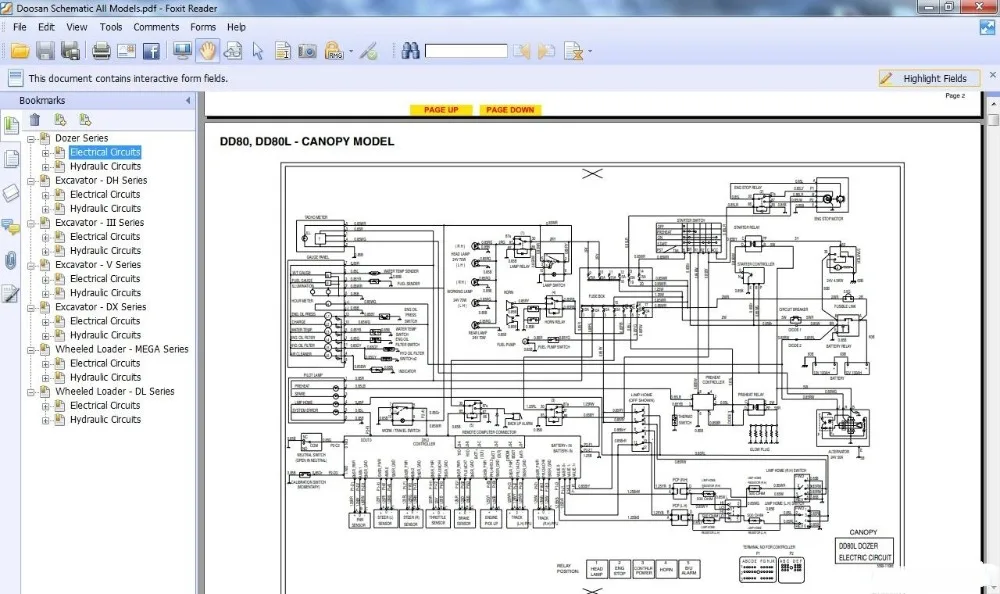
Task: Open the Bookmarks sidebar panel icon
Action: pyautogui.click(x=11, y=125)
